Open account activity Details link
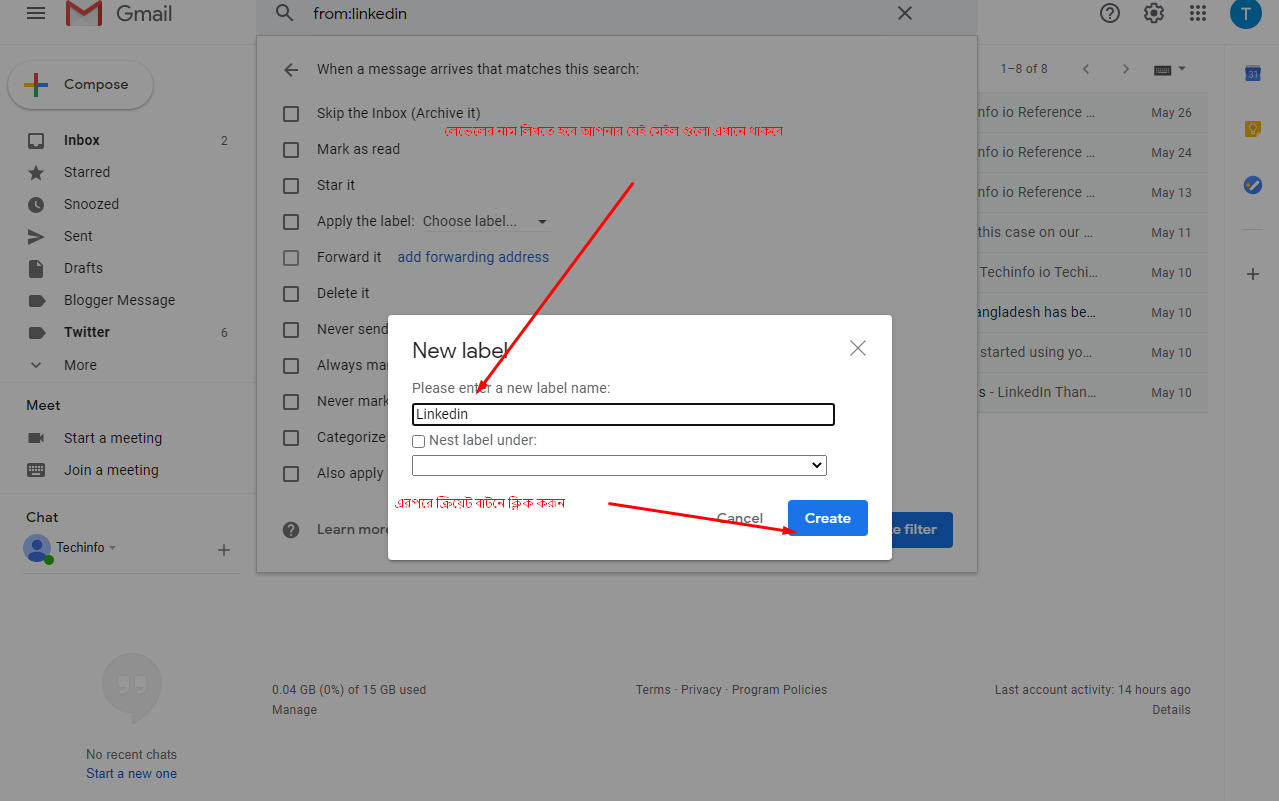This screenshot has width=1279, height=801. 1171,710
